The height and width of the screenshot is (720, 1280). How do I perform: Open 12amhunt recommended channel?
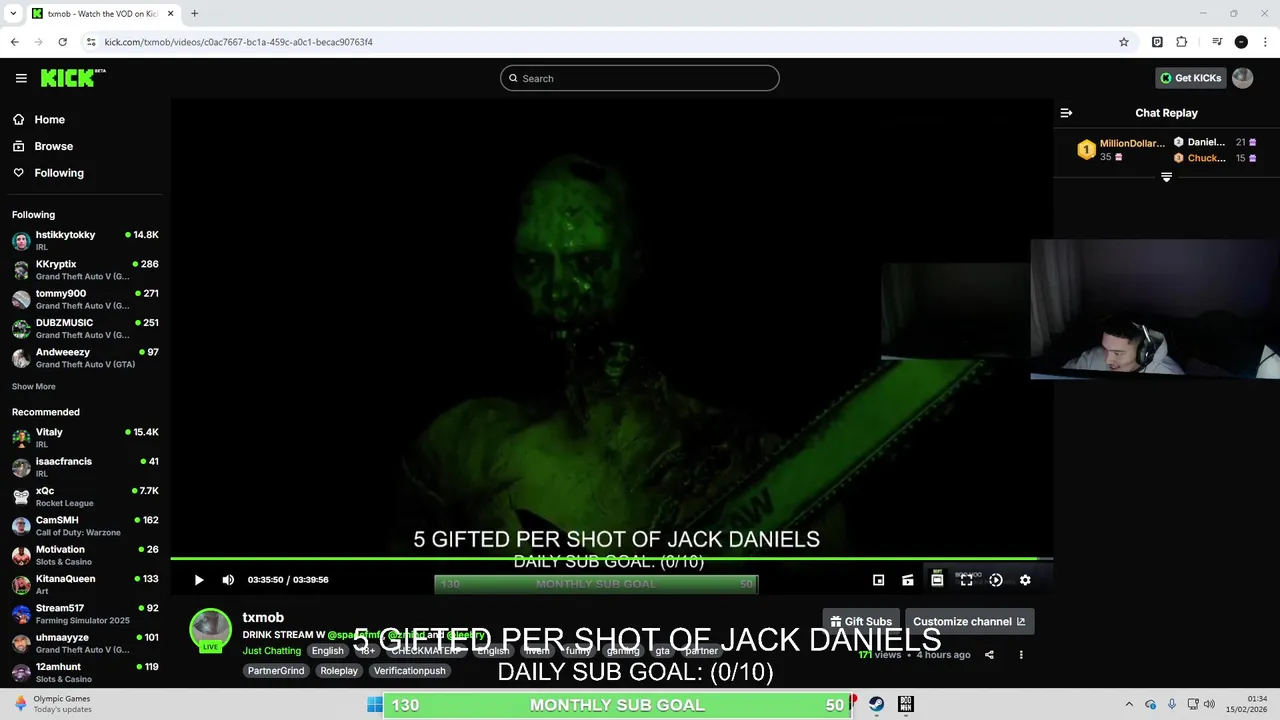85,672
